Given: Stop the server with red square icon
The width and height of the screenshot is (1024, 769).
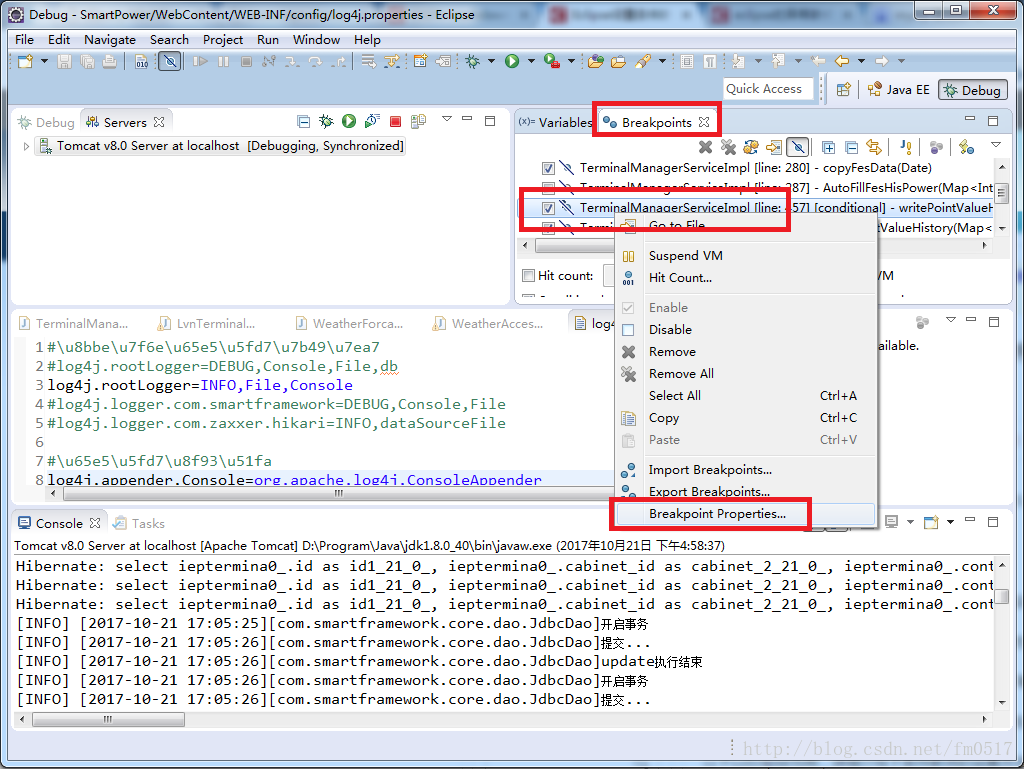Looking at the screenshot, I should pyautogui.click(x=395, y=121).
